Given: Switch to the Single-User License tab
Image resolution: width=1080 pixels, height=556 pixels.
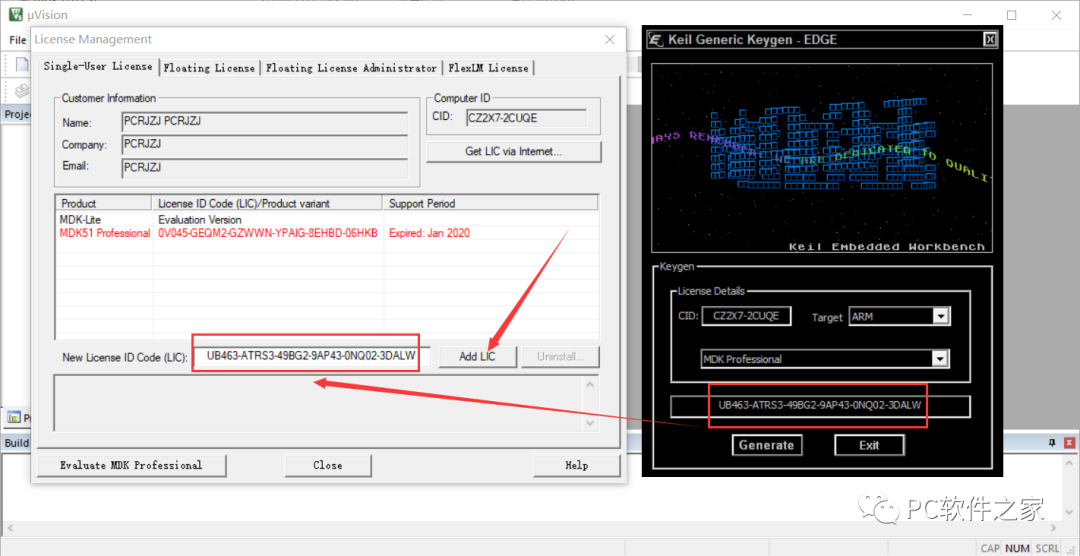Looking at the screenshot, I should click(x=98, y=66).
